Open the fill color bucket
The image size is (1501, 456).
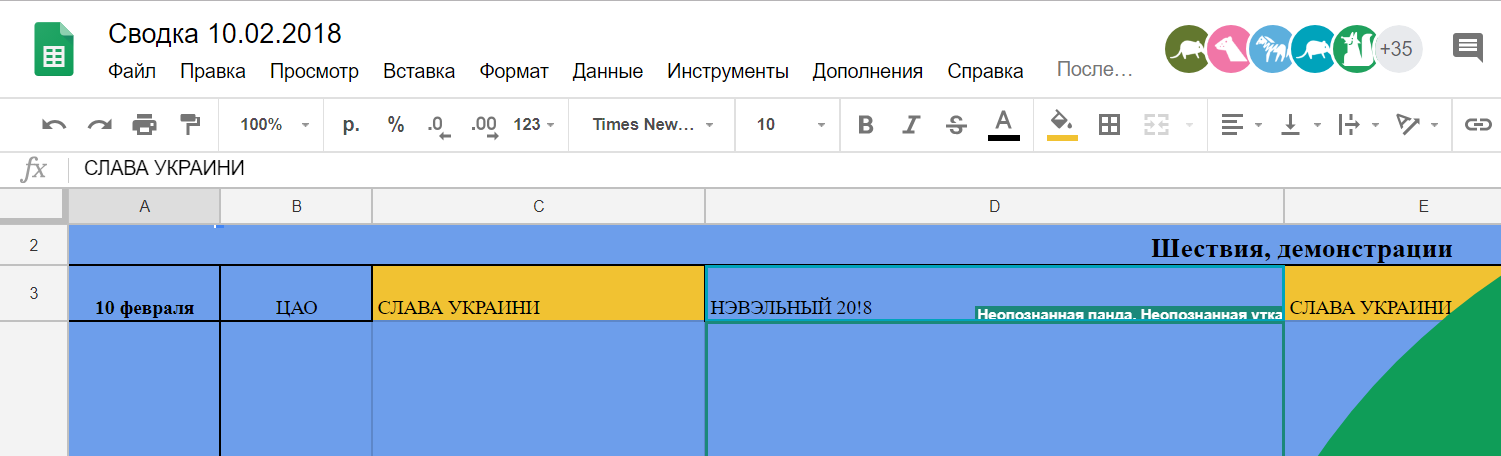click(1062, 125)
